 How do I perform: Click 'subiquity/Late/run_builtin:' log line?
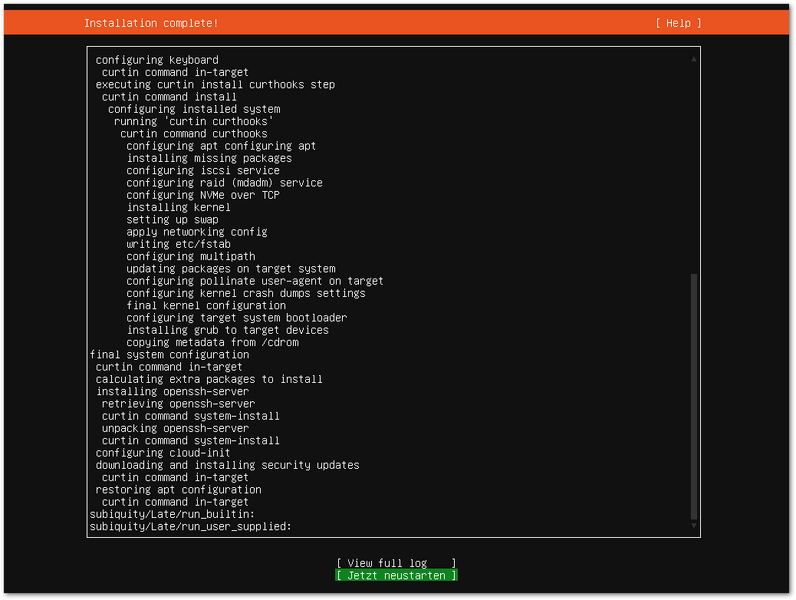(172, 514)
